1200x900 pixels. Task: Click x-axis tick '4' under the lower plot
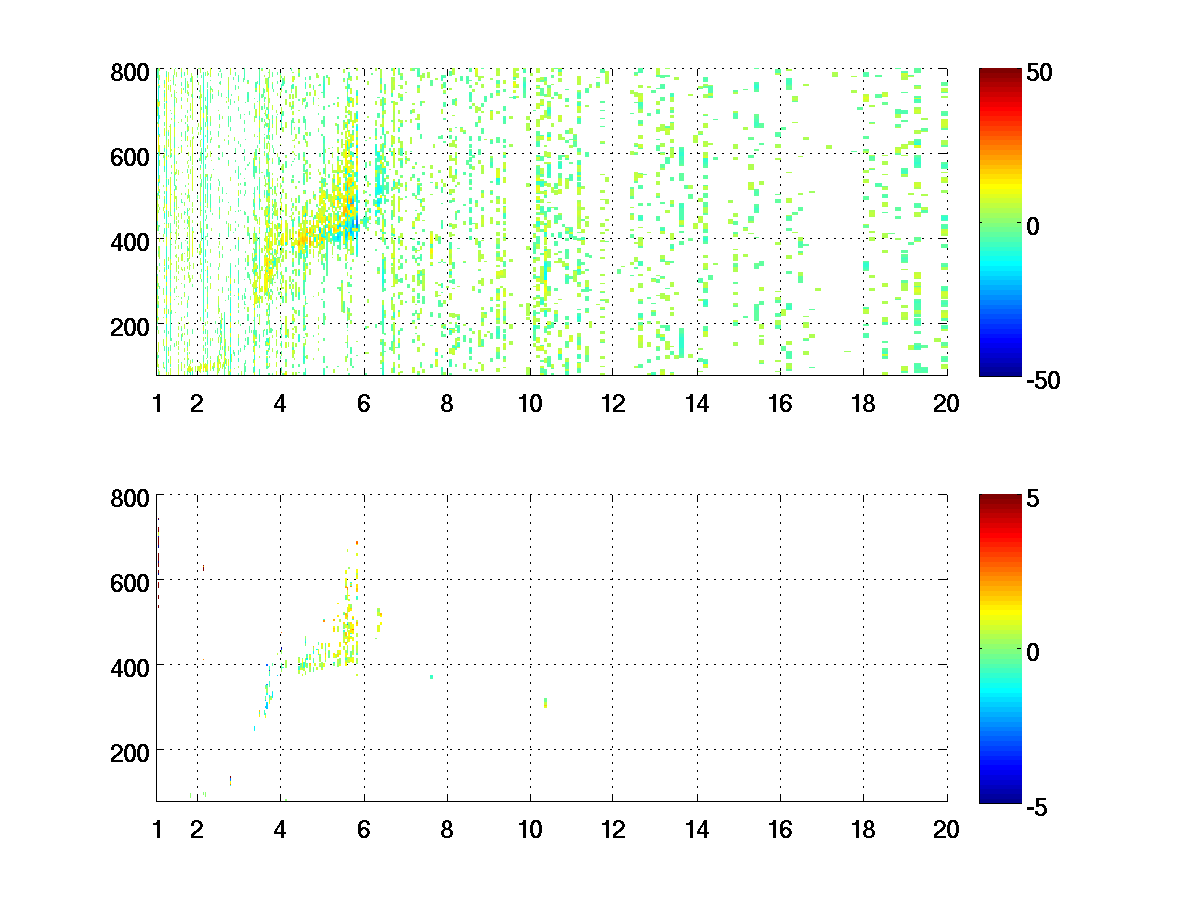280,829
